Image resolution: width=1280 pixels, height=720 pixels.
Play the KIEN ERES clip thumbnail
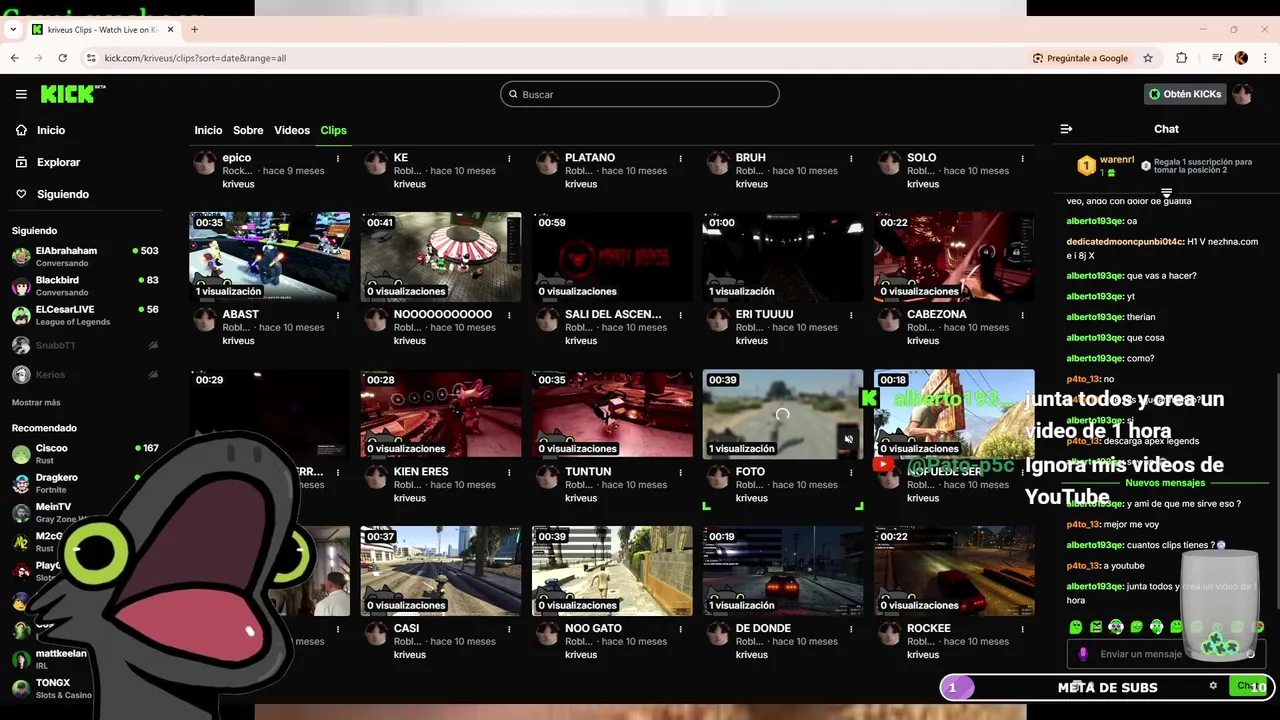click(441, 413)
